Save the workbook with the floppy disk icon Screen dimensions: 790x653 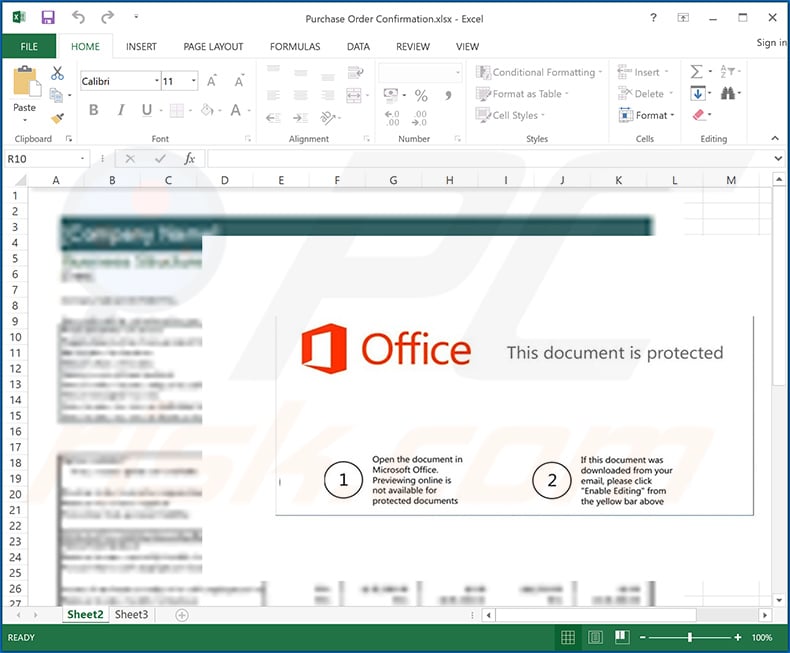pos(48,18)
